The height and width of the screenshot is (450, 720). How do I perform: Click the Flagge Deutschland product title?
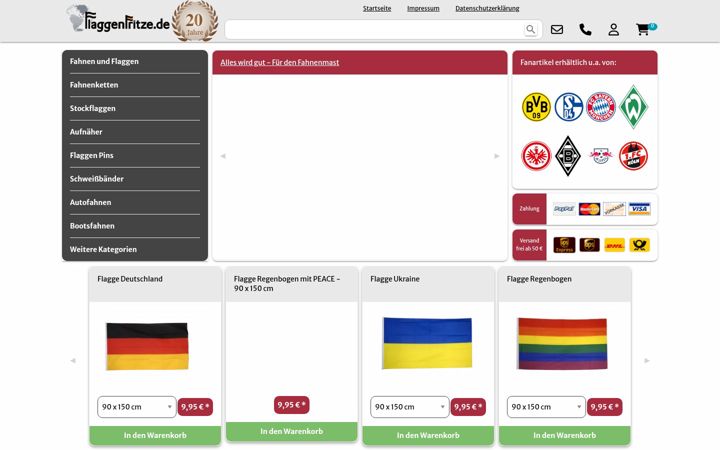(x=130, y=279)
